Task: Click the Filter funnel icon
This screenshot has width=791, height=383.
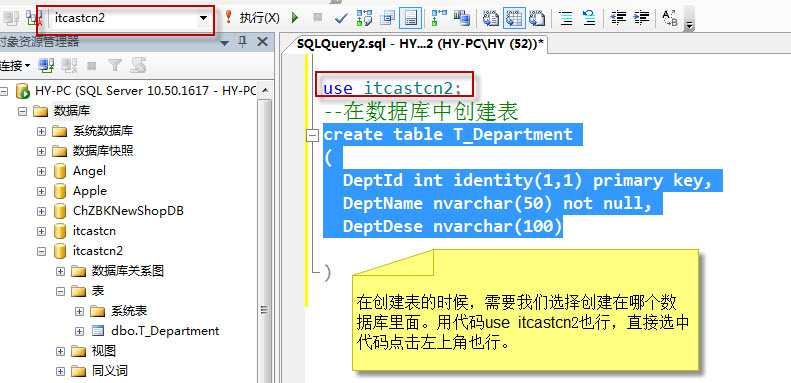Action: (x=116, y=65)
